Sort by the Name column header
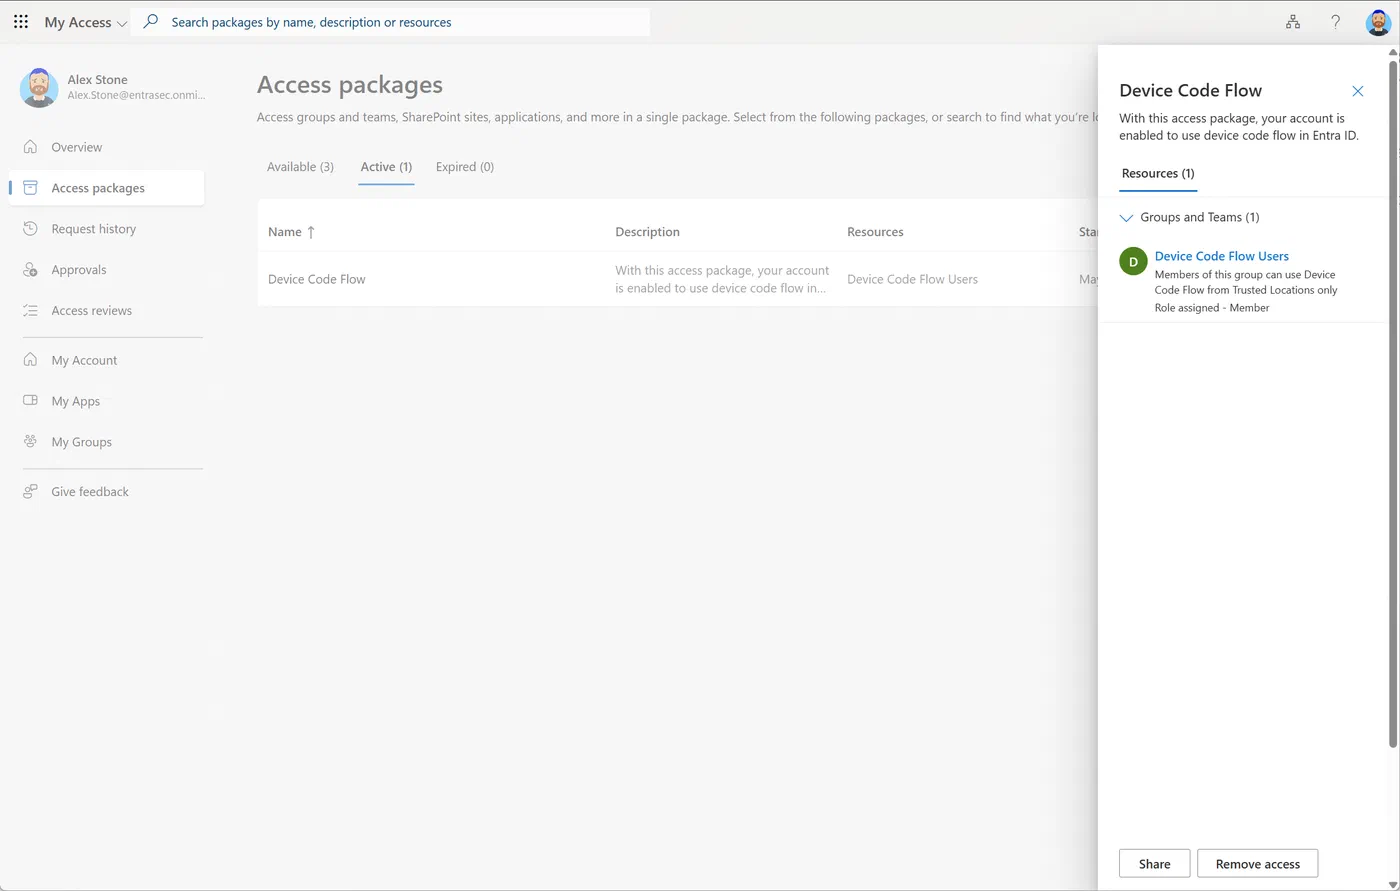 coord(285,232)
